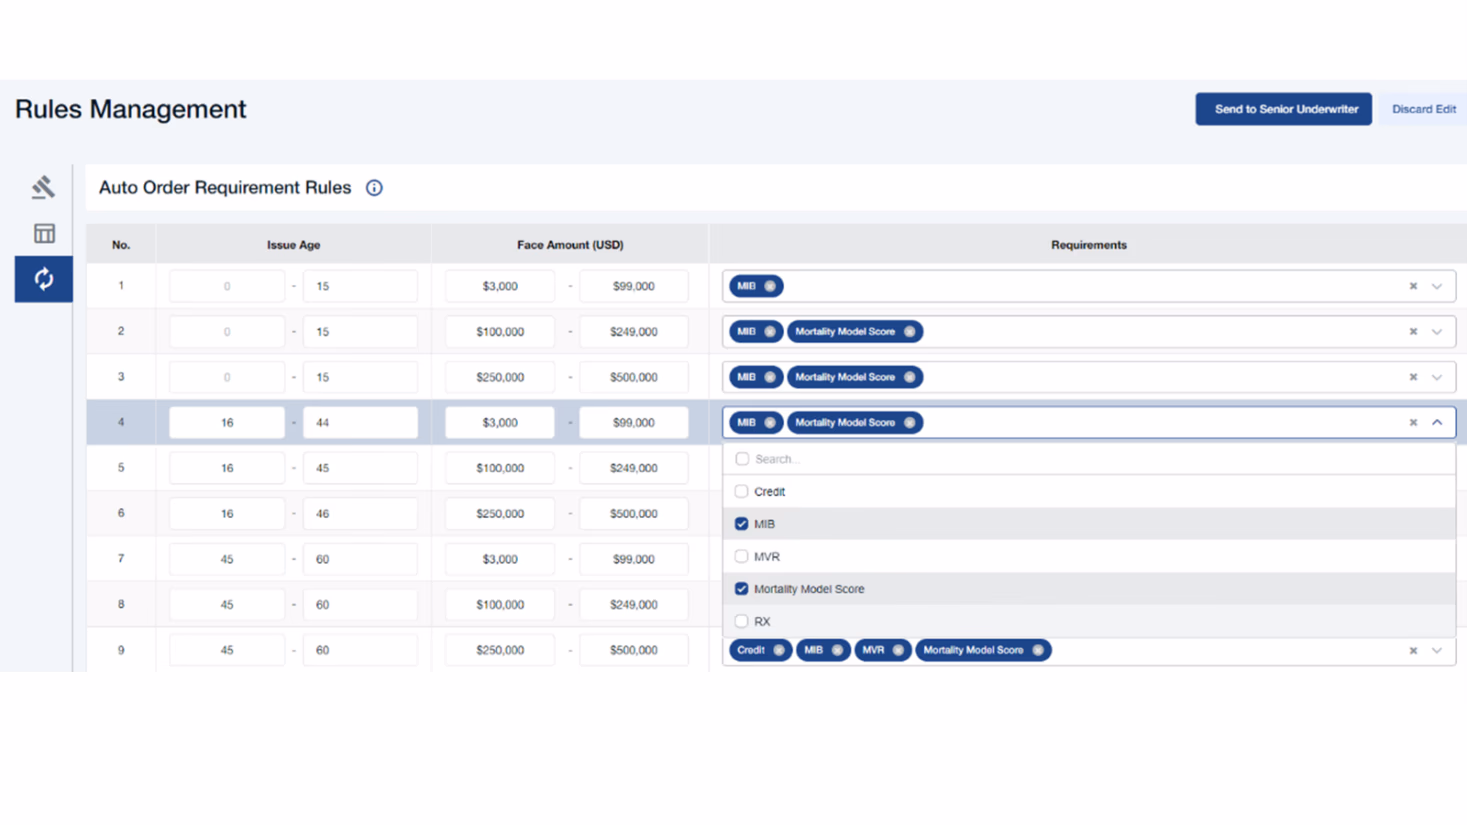This screenshot has width=1467, height=825.
Task: Open the table view sidebar icon
Action: (x=44, y=233)
